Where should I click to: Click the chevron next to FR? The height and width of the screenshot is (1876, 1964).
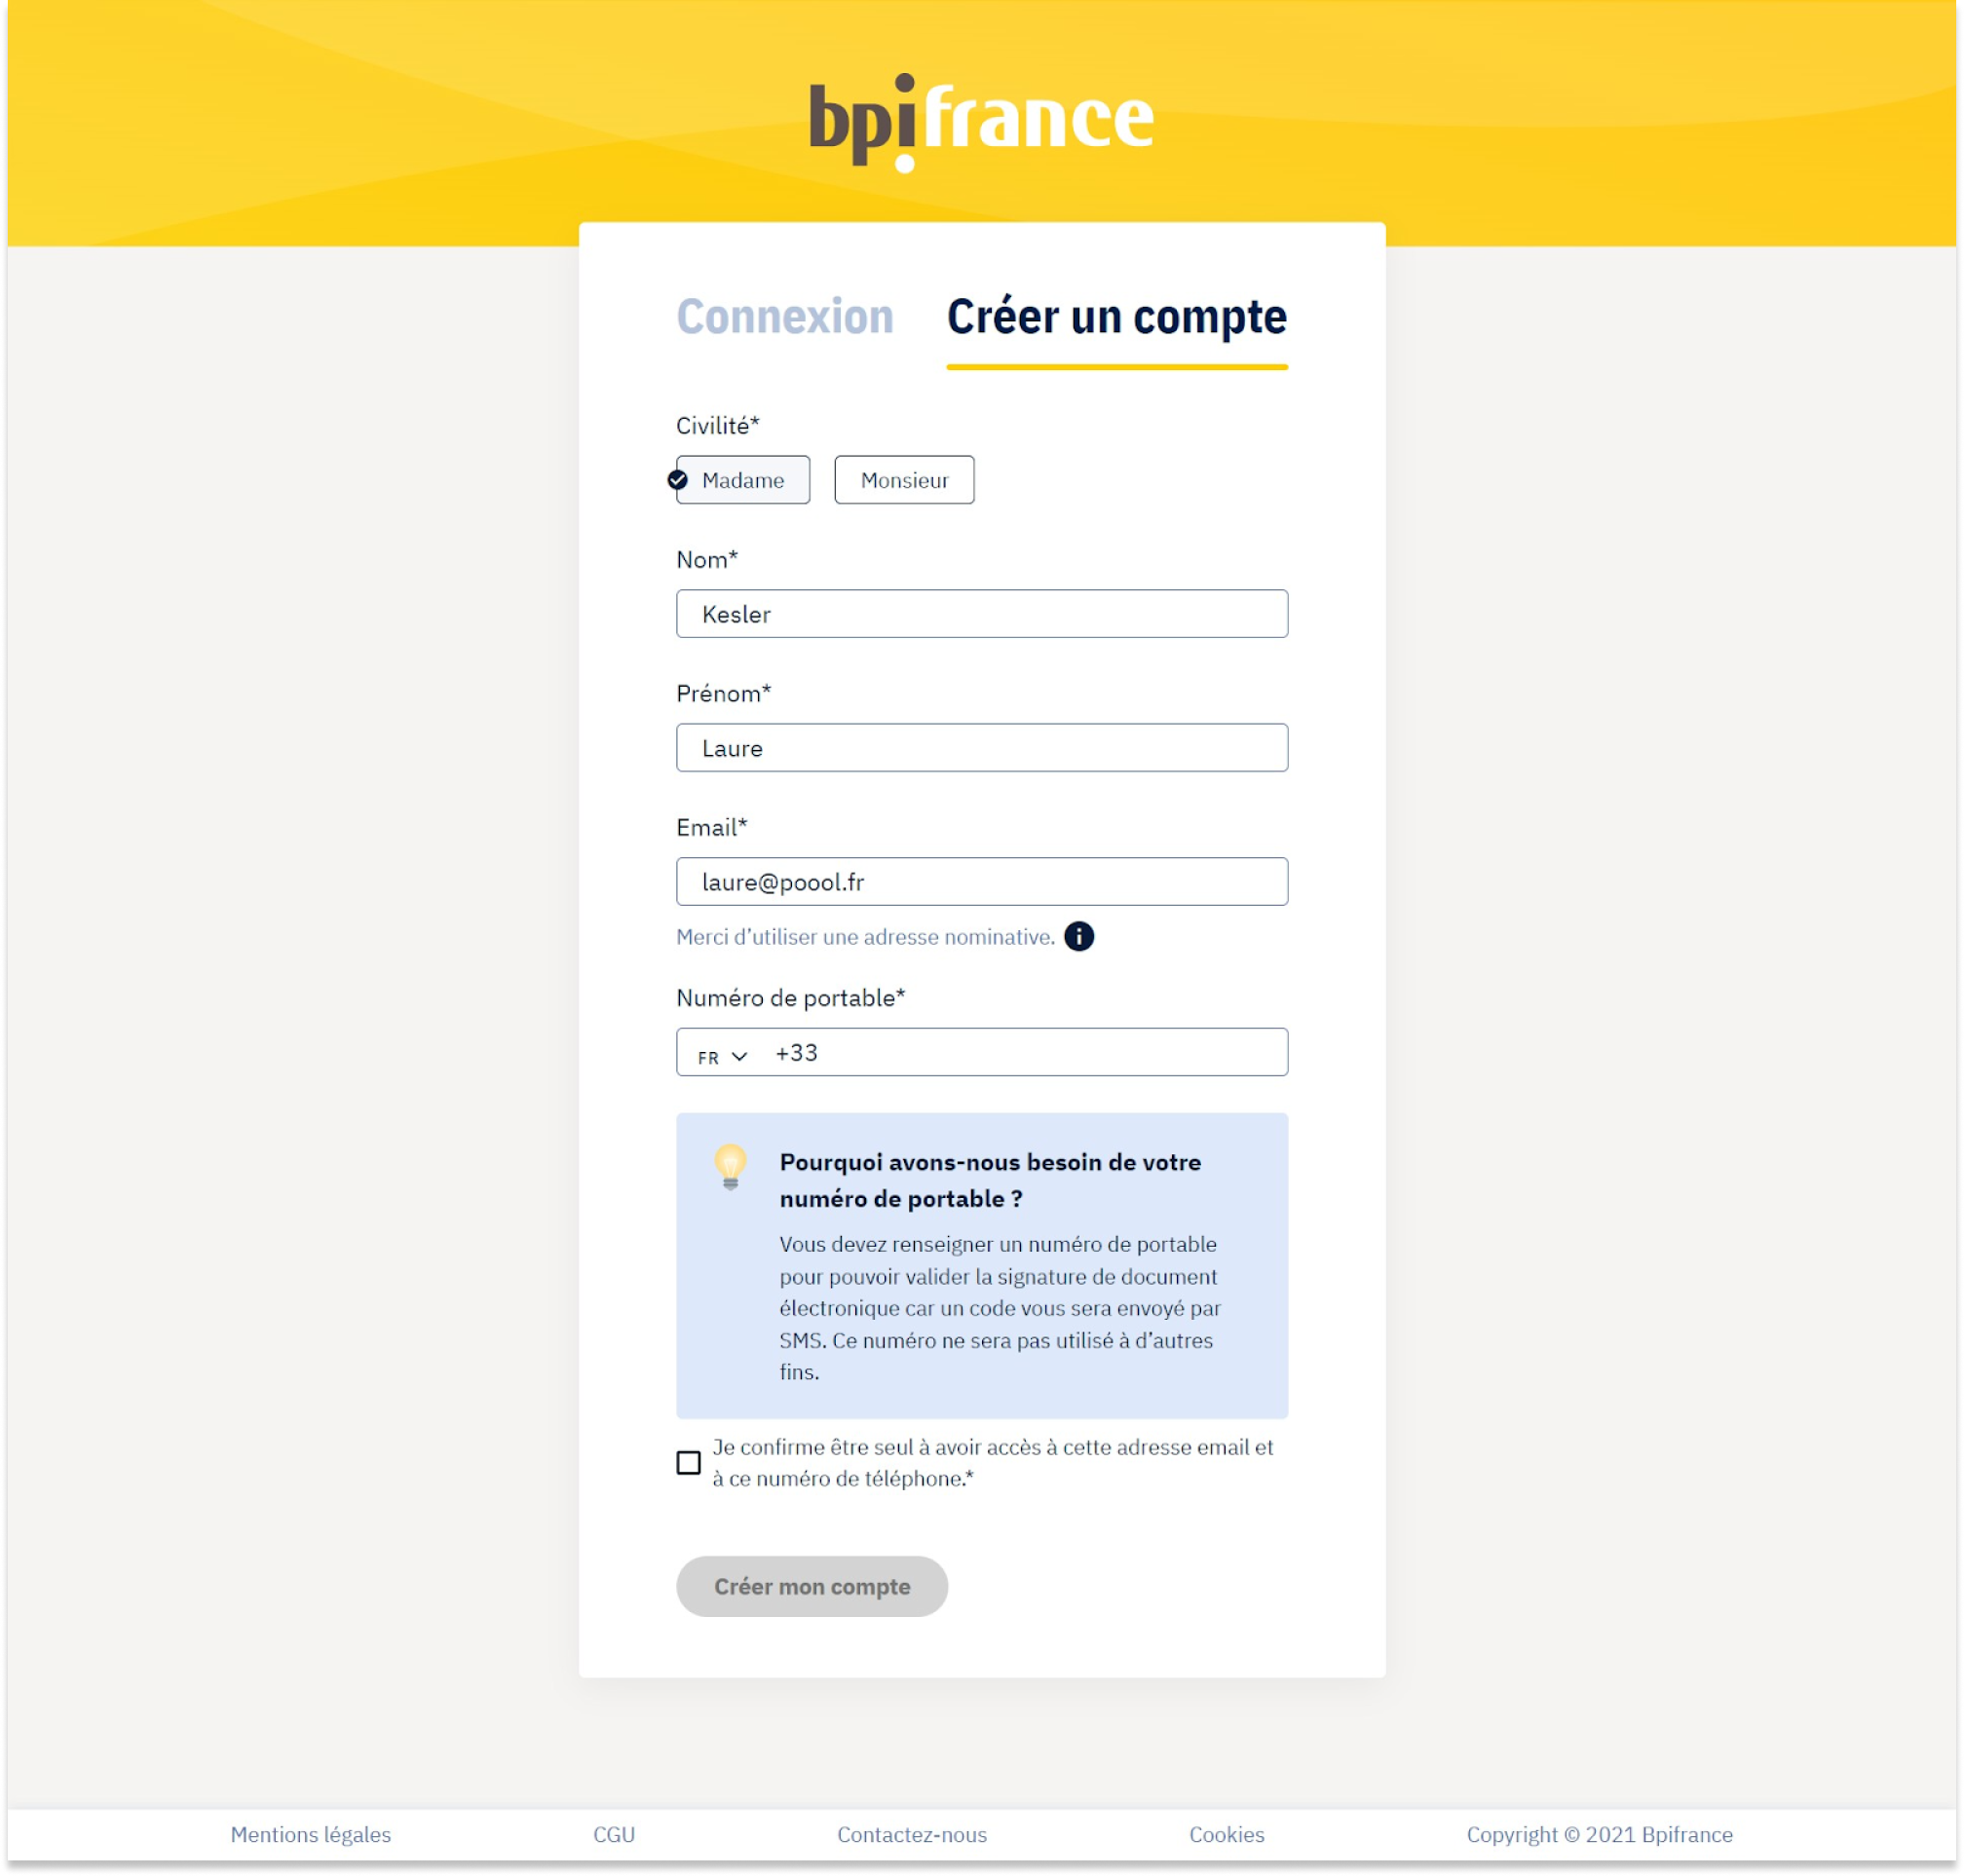coord(740,1057)
